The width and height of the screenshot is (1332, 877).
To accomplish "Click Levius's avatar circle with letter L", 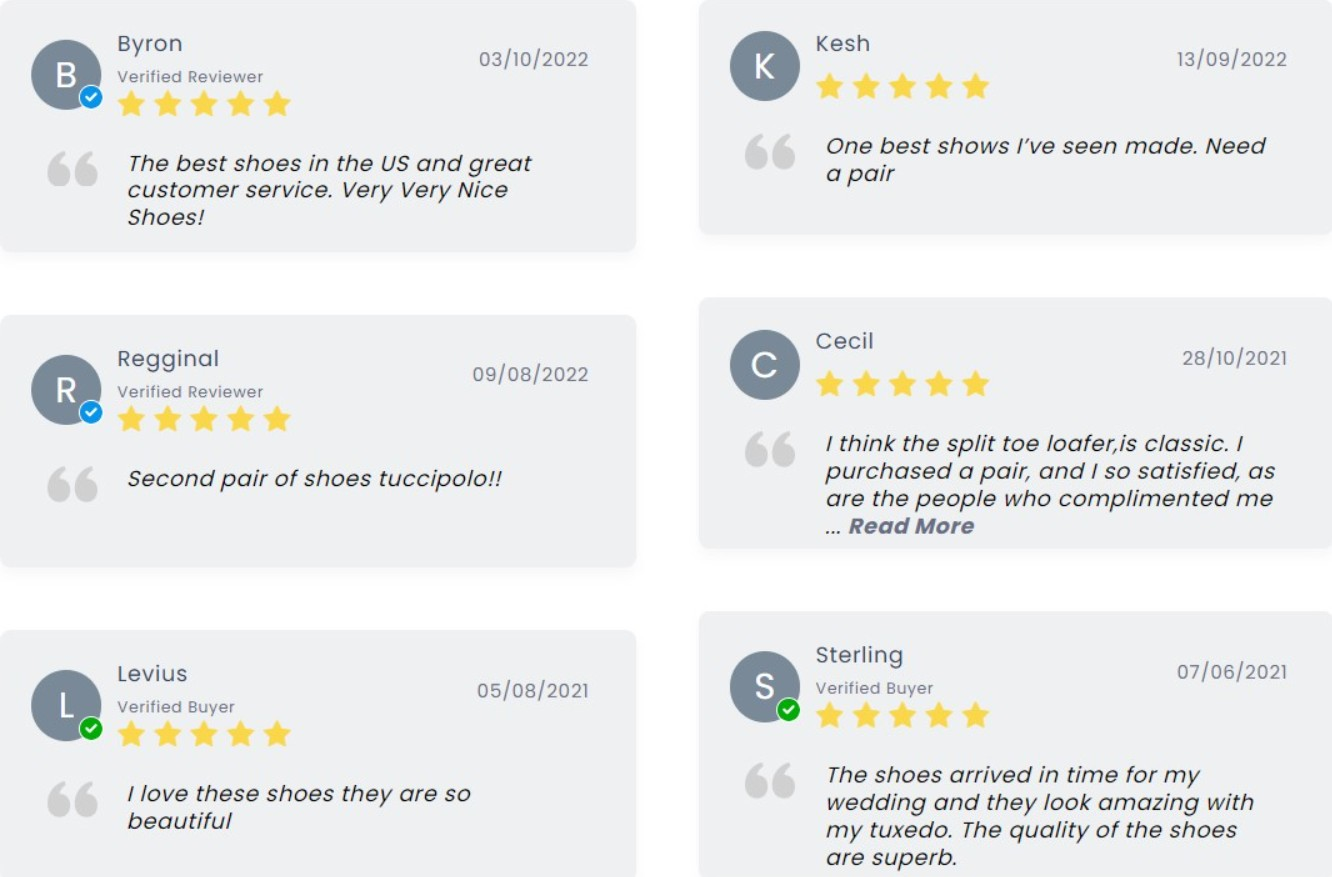I will click(x=65, y=705).
